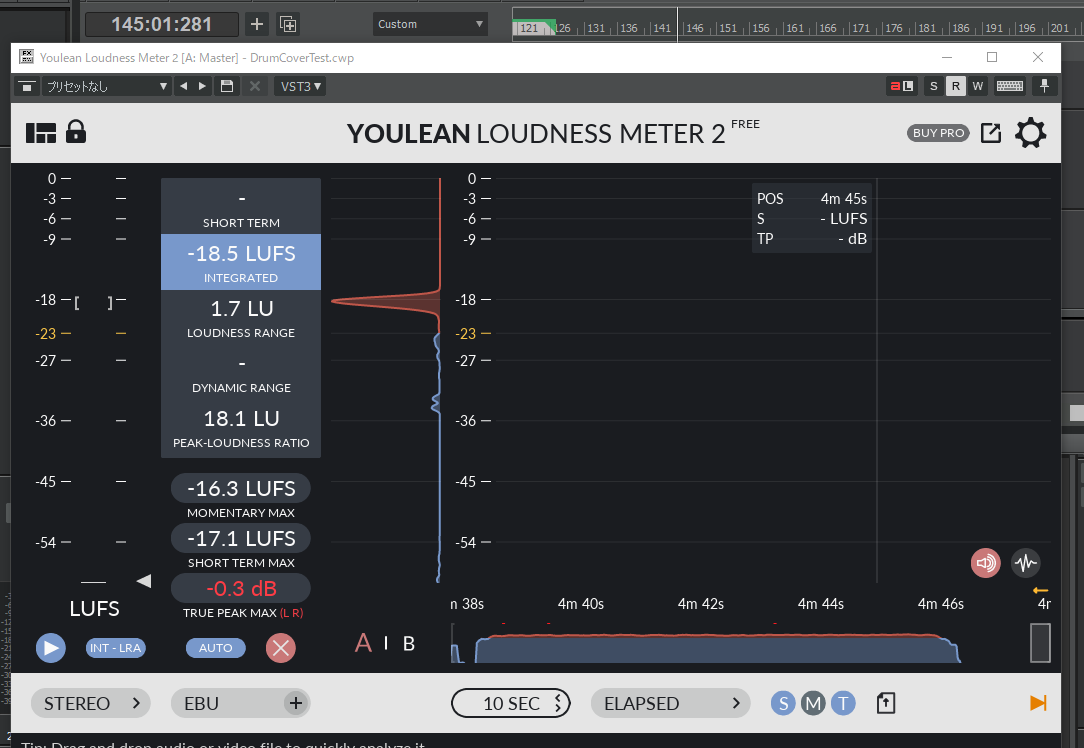This screenshot has height=748, width=1084.
Task: Select the DYNAMIC RANGE tile
Action: (x=241, y=373)
